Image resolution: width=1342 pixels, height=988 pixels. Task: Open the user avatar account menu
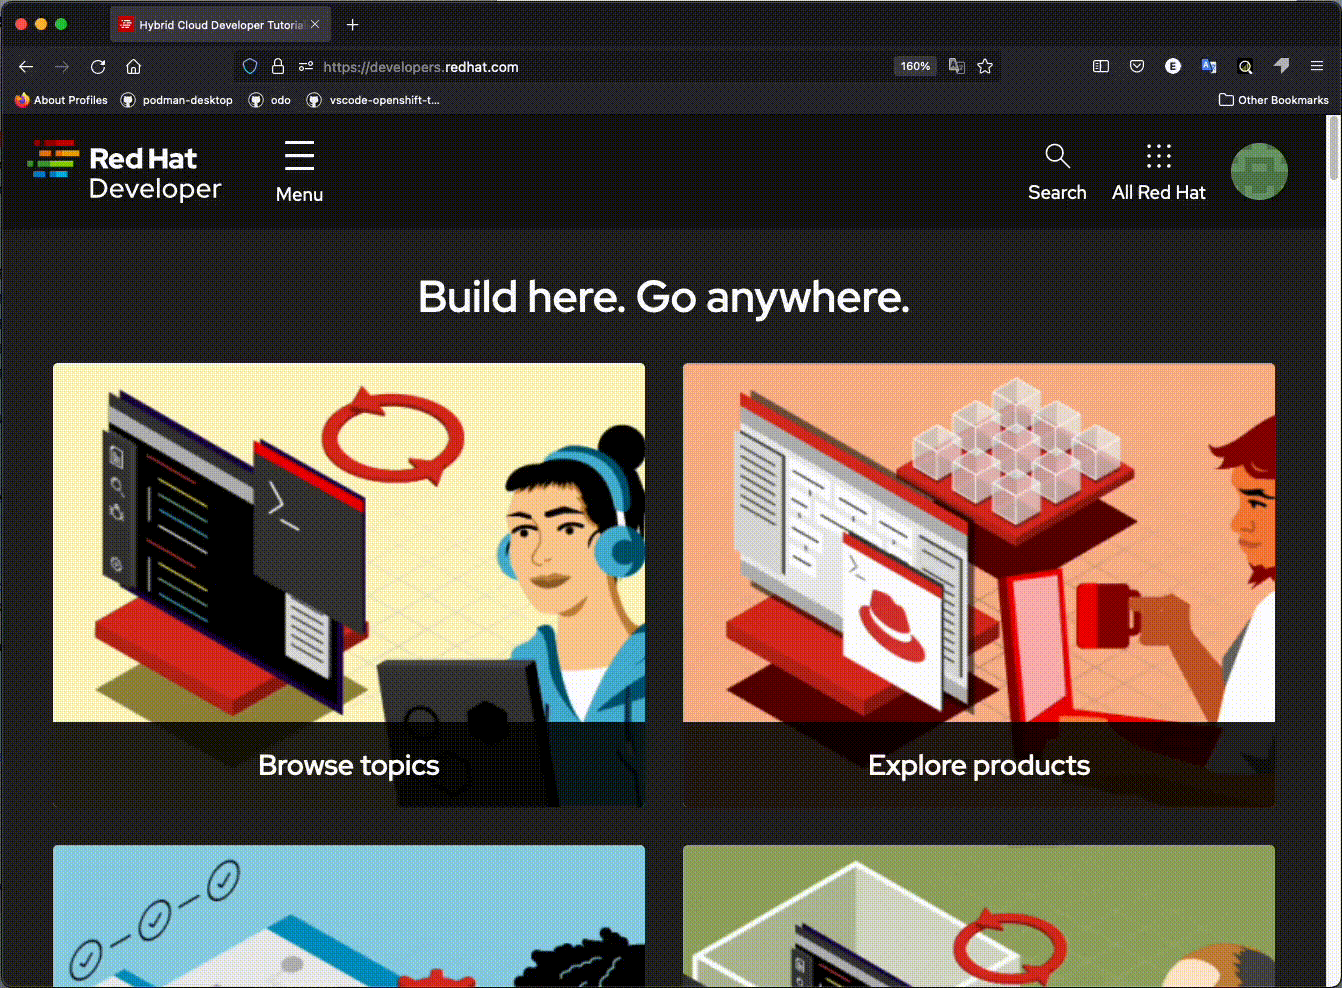click(1259, 172)
